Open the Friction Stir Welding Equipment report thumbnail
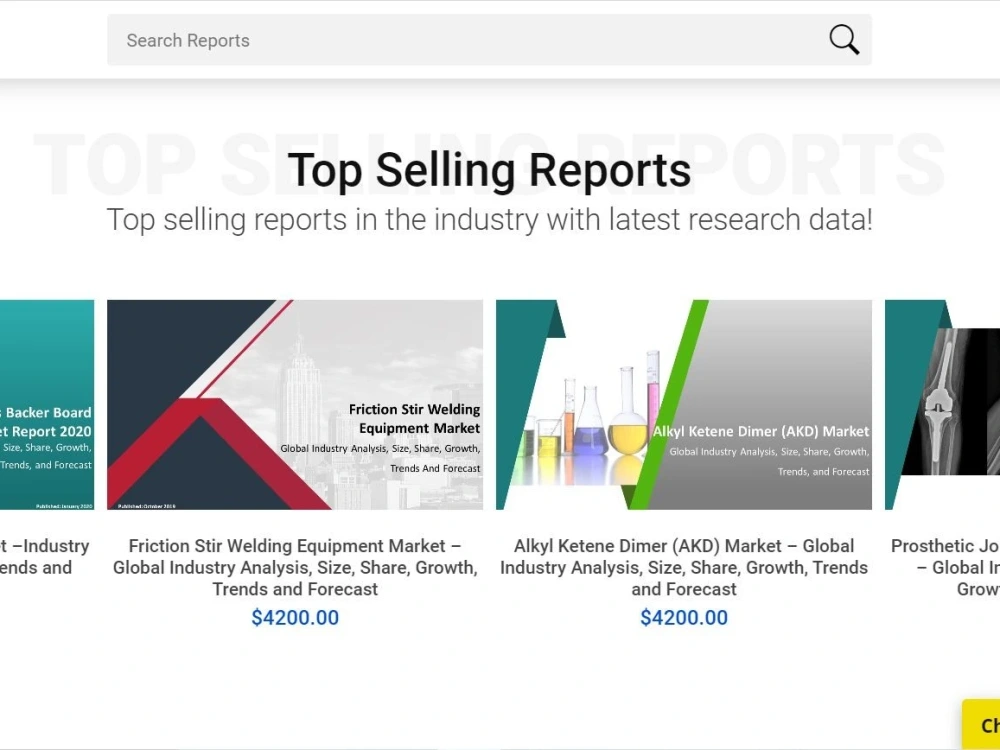The height and width of the screenshot is (750, 1000). pyautogui.click(x=295, y=404)
